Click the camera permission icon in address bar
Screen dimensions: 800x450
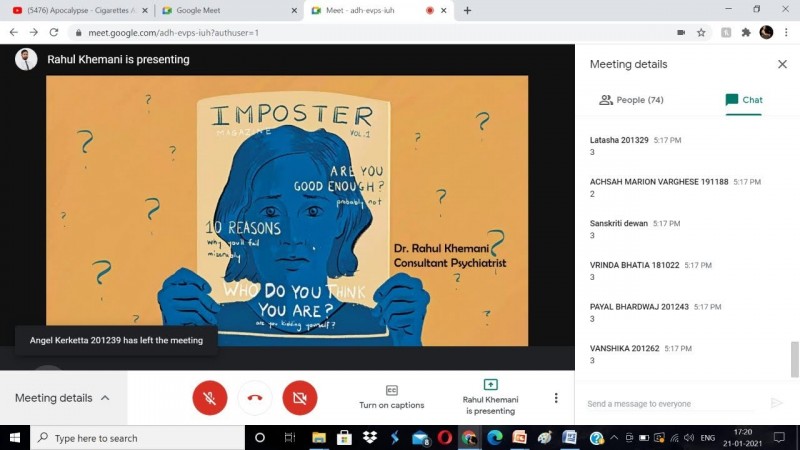[681, 33]
